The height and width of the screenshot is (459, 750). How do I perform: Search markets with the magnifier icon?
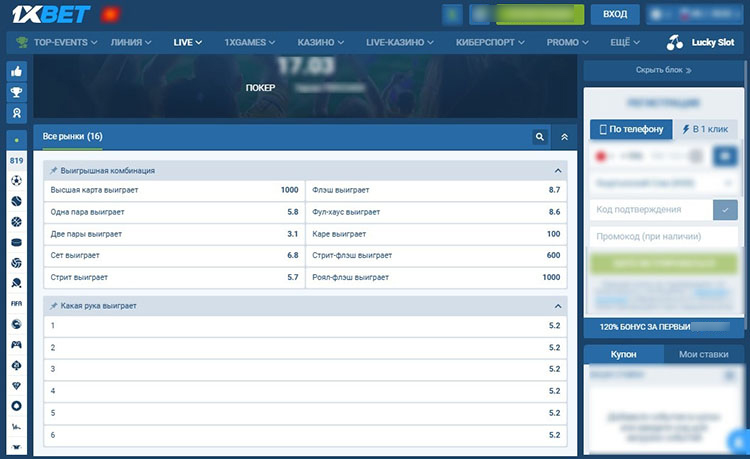point(540,137)
